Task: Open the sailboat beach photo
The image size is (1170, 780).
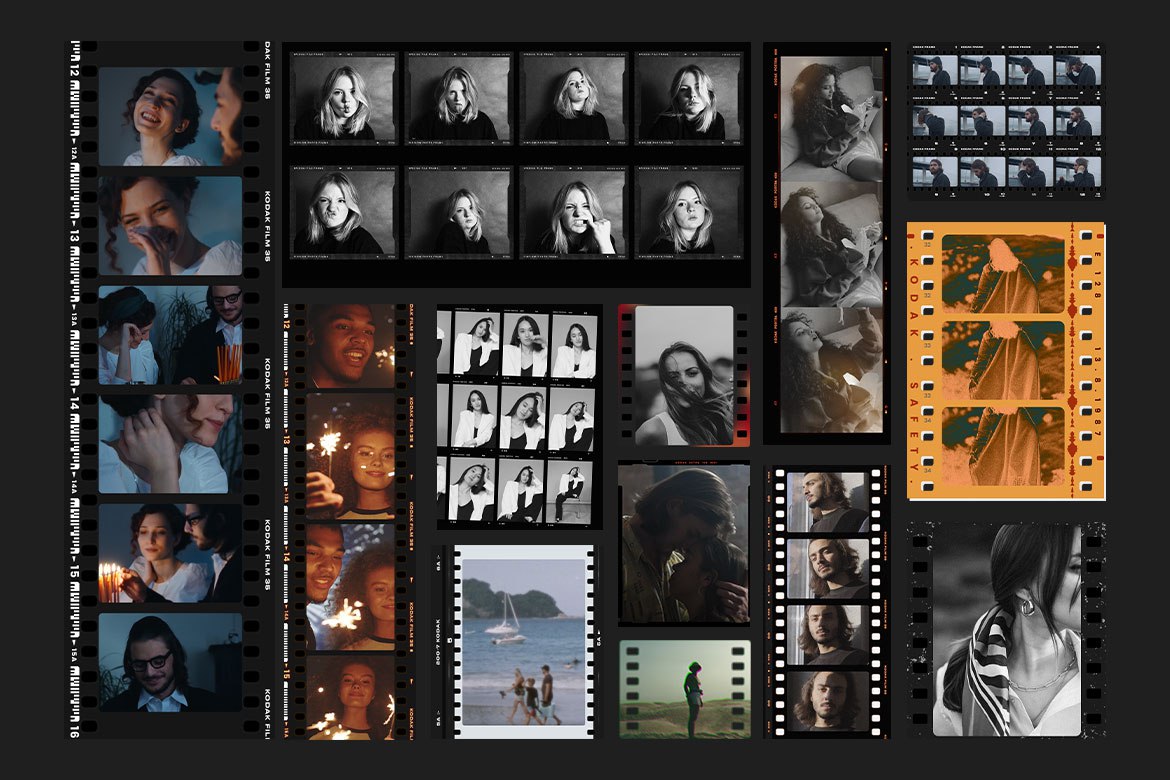Action: click(521, 640)
